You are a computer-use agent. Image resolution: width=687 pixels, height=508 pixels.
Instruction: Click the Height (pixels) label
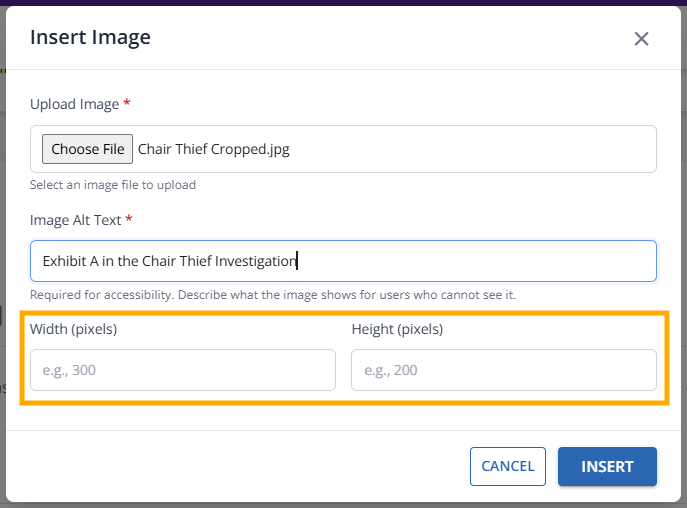pos(397,329)
